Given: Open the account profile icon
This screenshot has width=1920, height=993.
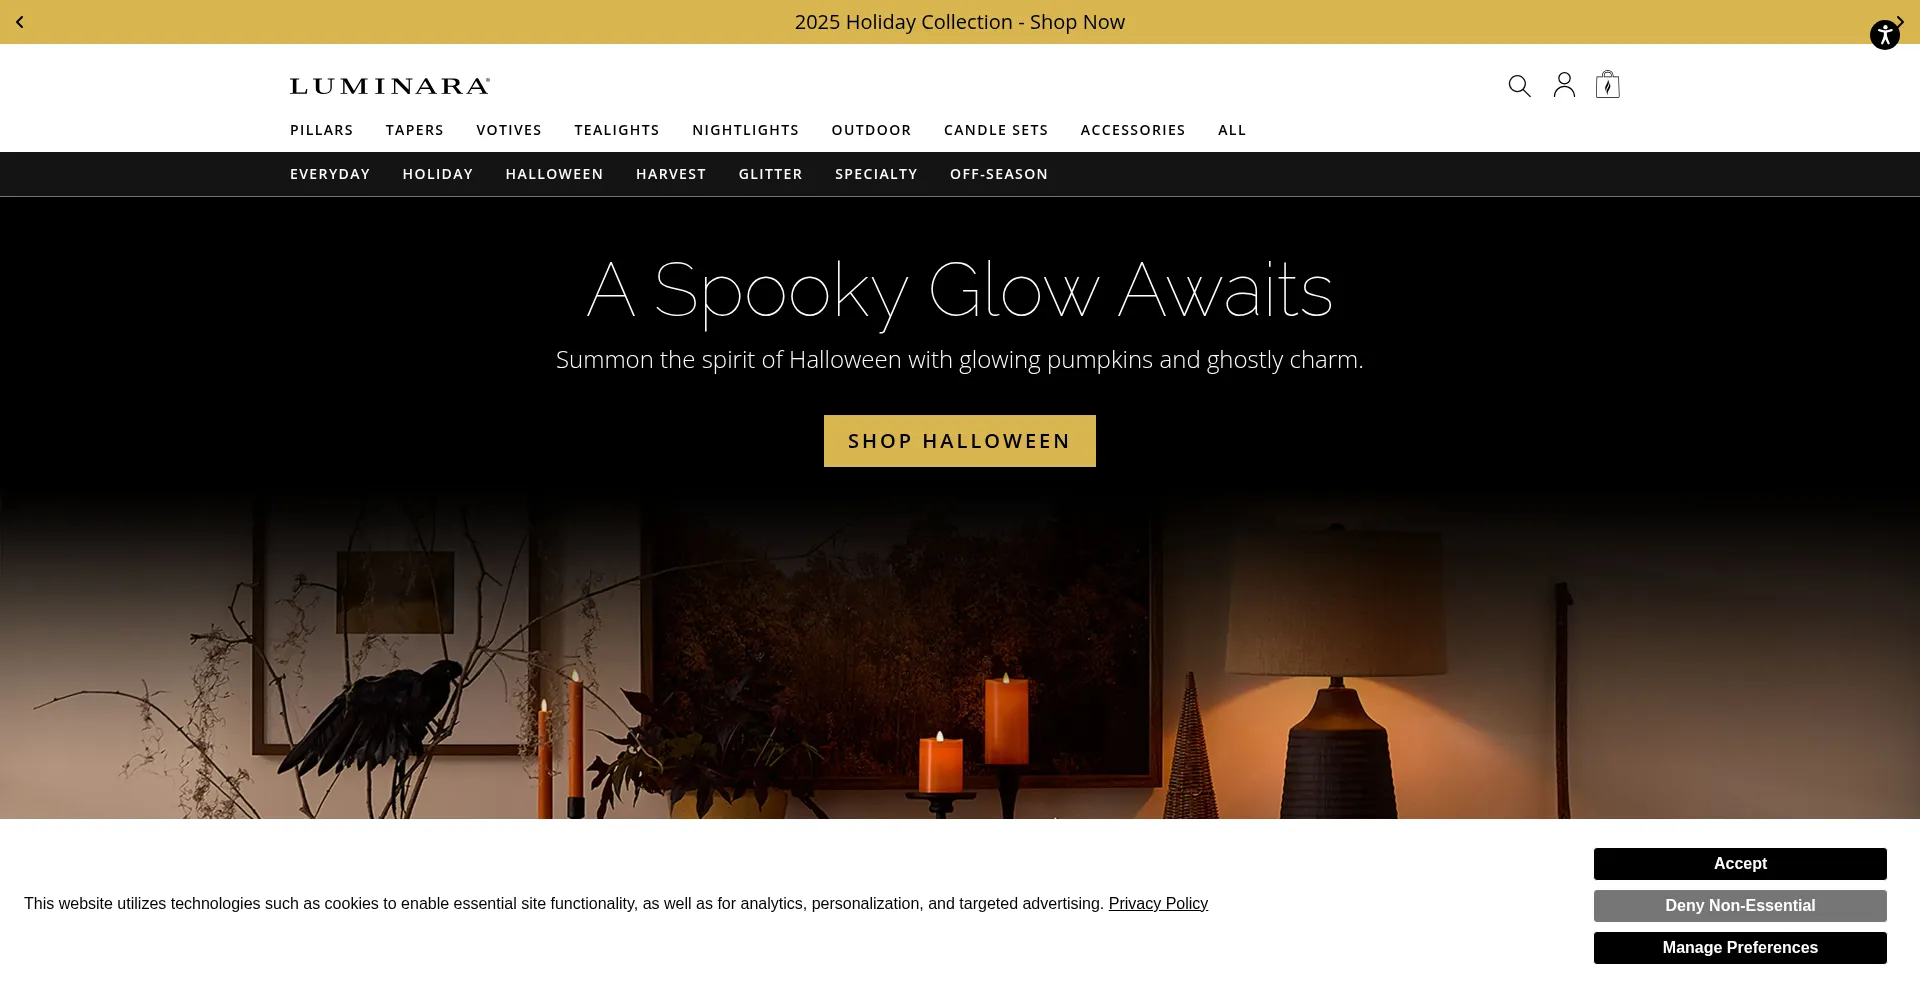Looking at the screenshot, I should 1564,85.
